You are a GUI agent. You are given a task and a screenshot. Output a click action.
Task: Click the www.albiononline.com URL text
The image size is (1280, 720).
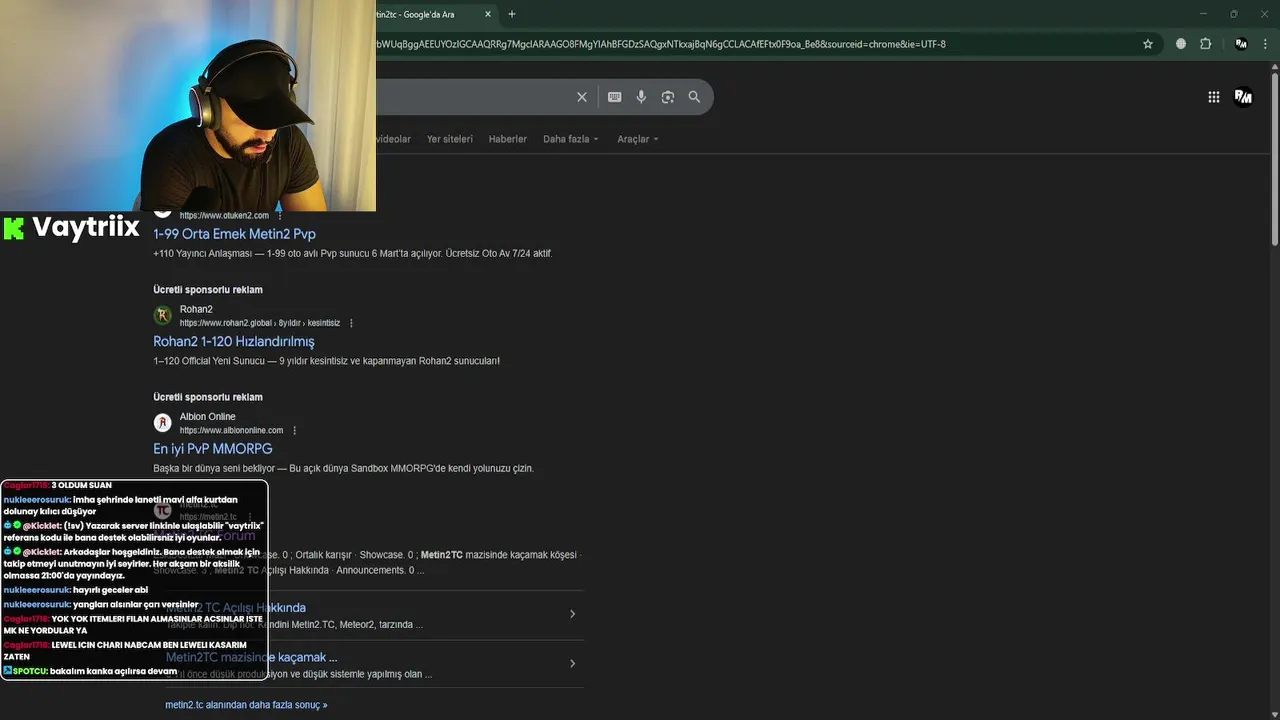pyautogui.click(x=231, y=430)
